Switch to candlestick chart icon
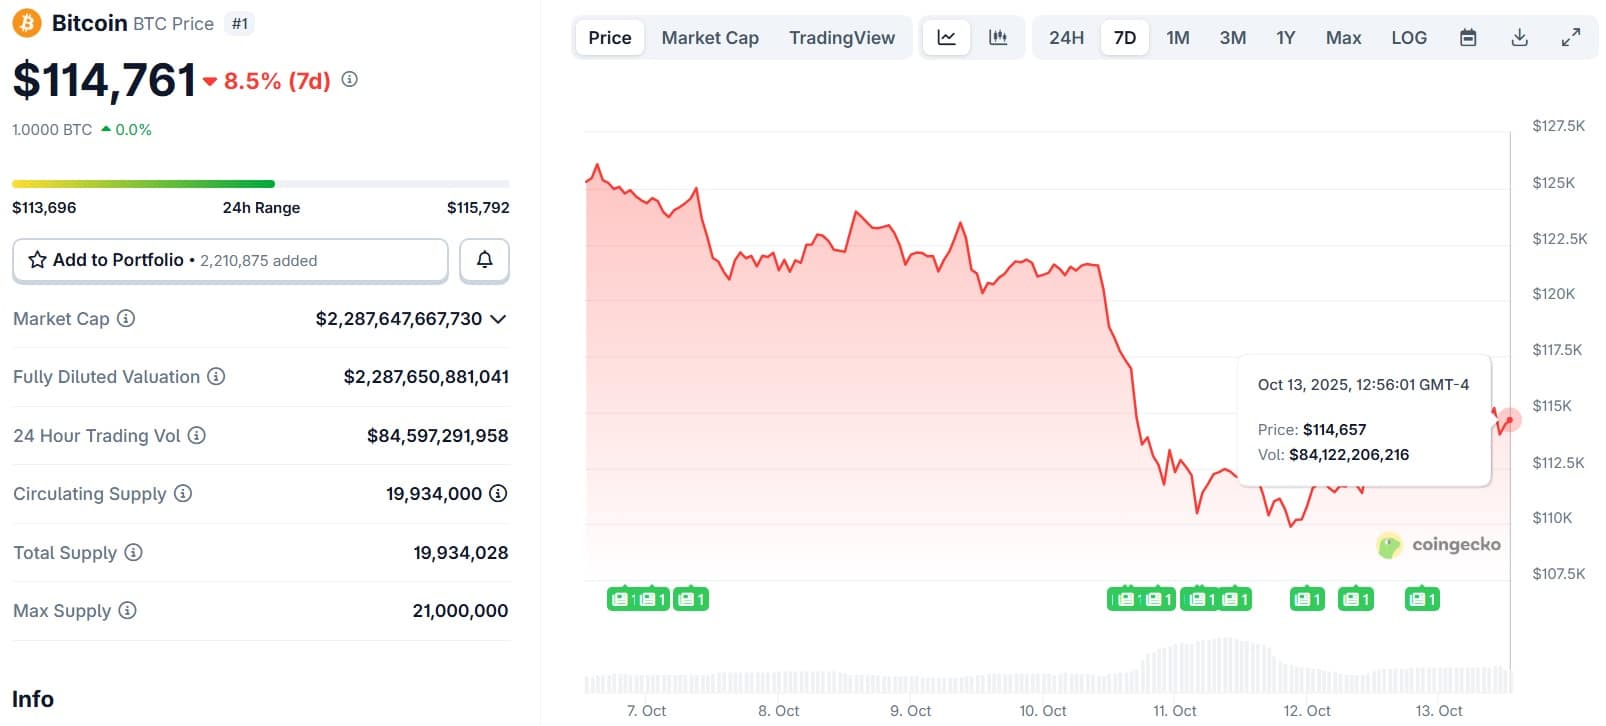The width and height of the screenshot is (1606, 726). (x=998, y=38)
